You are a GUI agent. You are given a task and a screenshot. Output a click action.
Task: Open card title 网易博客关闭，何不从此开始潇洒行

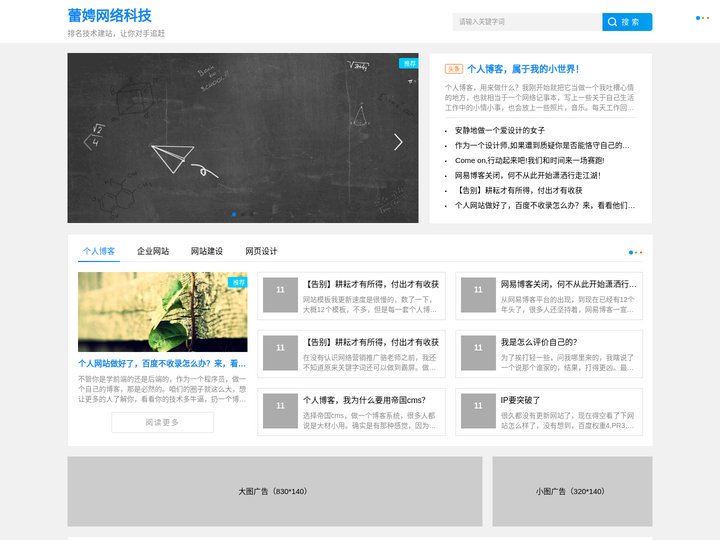point(568,284)
